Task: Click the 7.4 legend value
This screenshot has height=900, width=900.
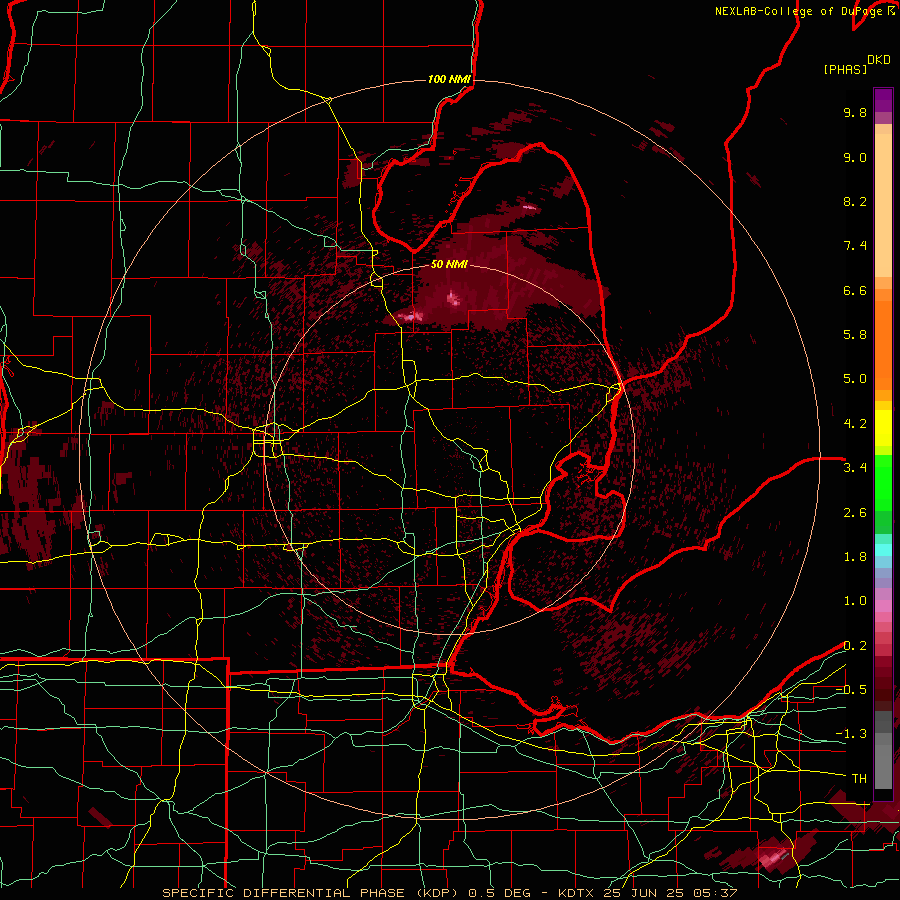Action: click(x=855, y=246)
